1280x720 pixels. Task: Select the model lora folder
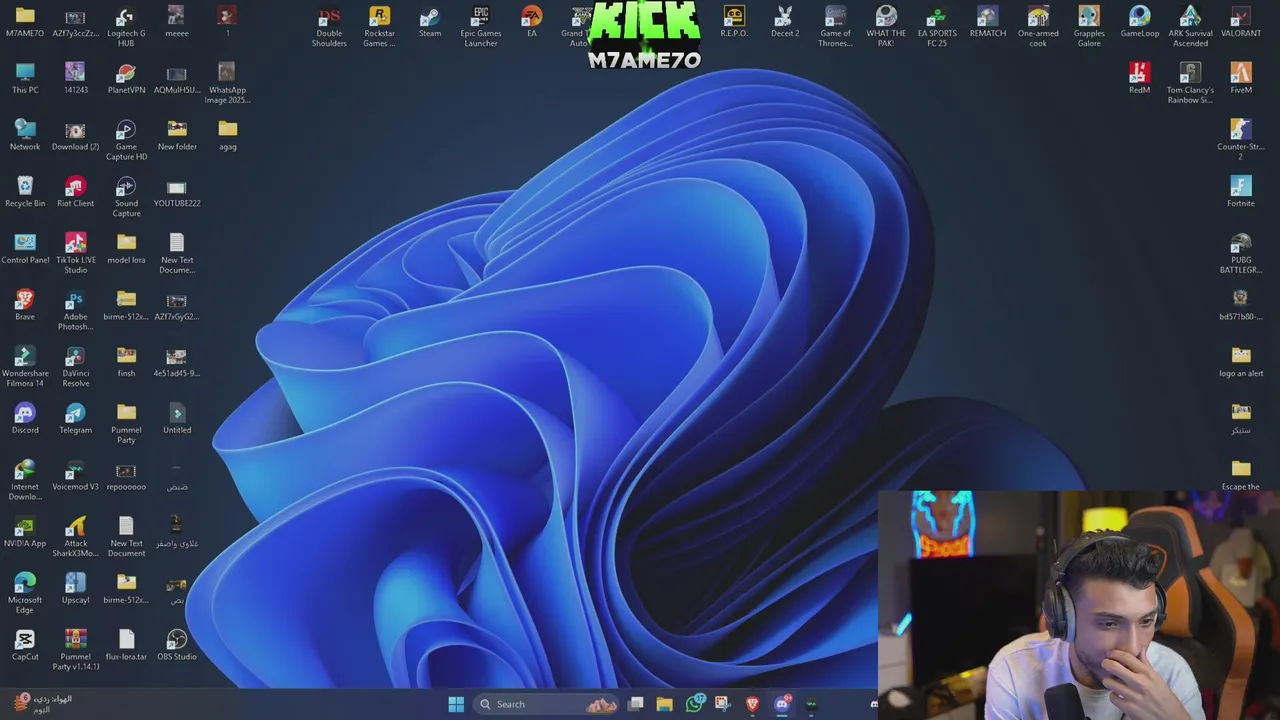(x=126, y=250)
